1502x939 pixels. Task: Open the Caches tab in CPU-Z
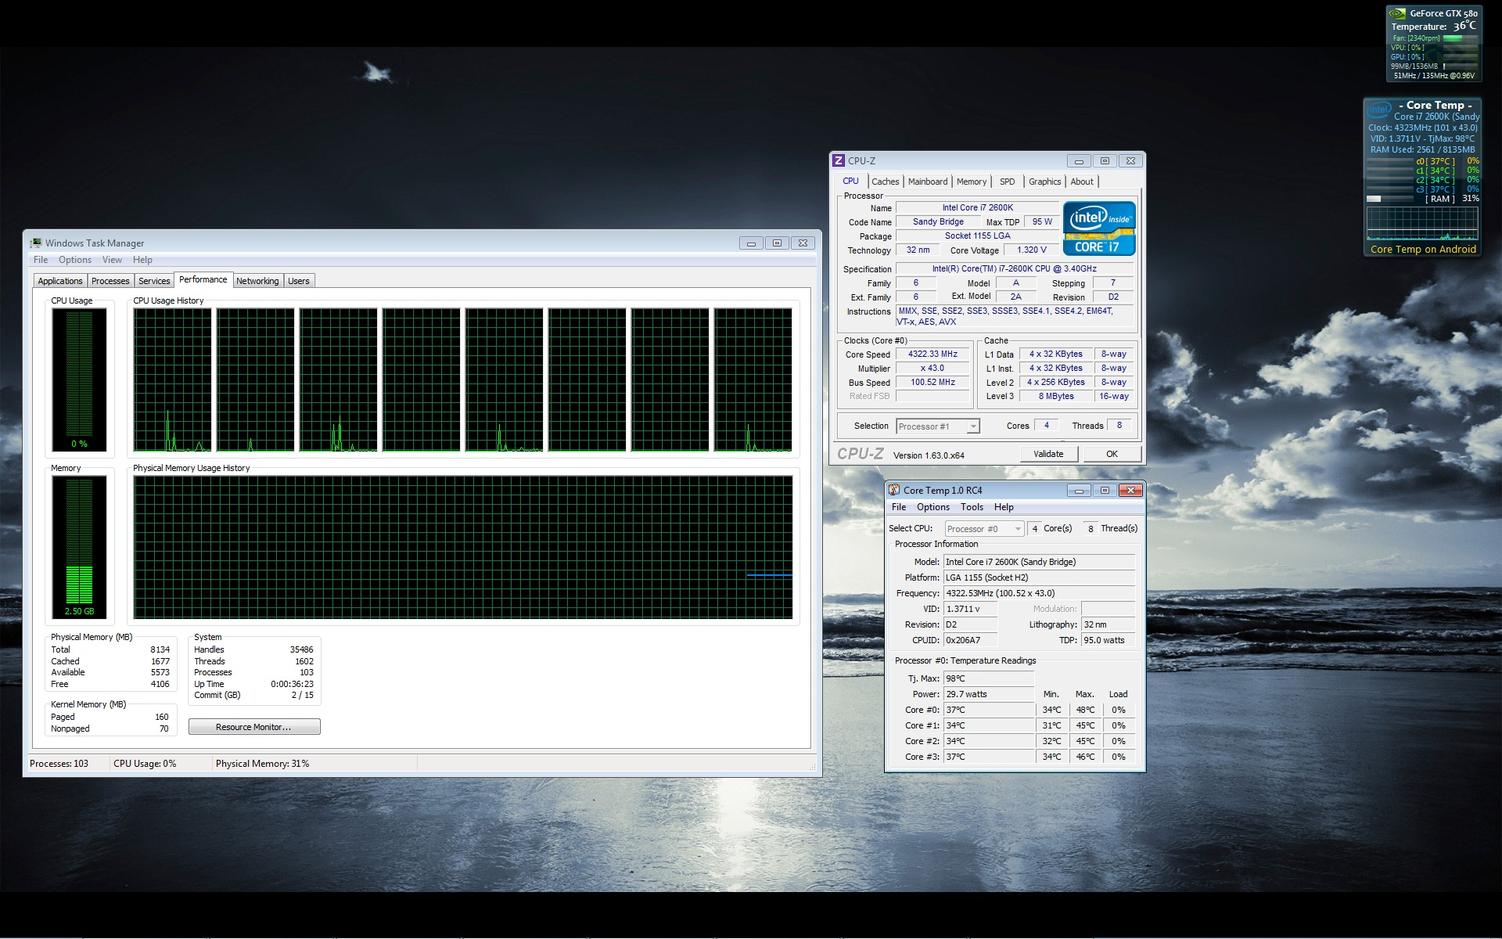885,182
